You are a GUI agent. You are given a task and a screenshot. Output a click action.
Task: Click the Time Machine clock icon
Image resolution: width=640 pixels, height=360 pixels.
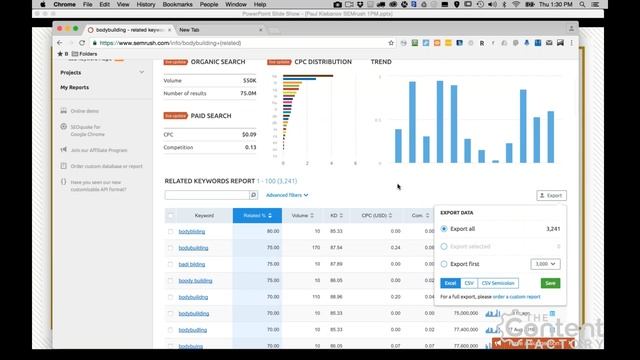click(x=480, y=4)
